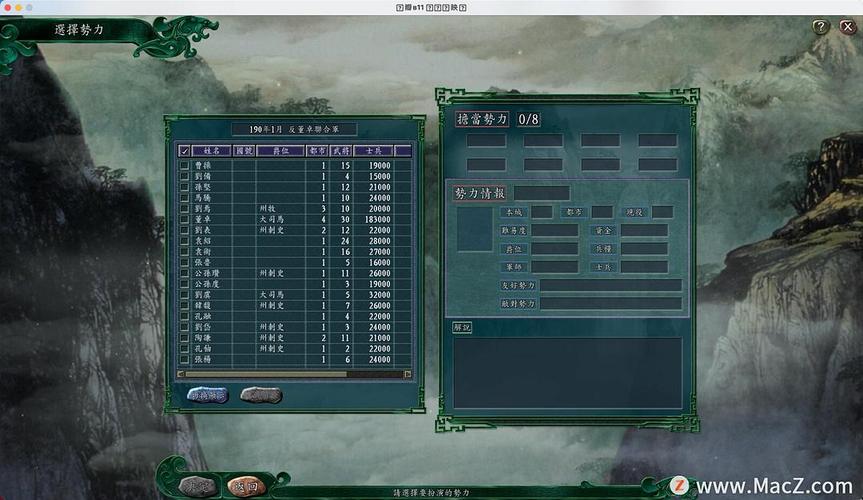Click the 返回 (return) button
The height and width of the screenshot is (500, 863).
[246, 486]
